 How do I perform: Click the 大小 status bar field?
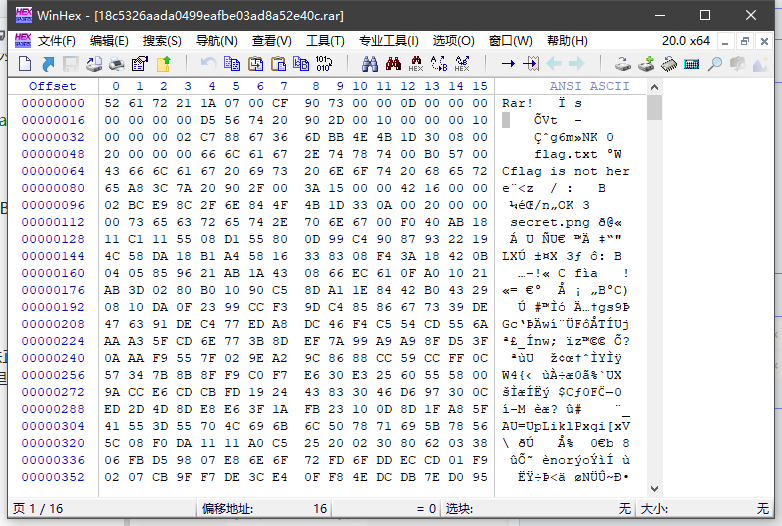[x=704, y=509]
